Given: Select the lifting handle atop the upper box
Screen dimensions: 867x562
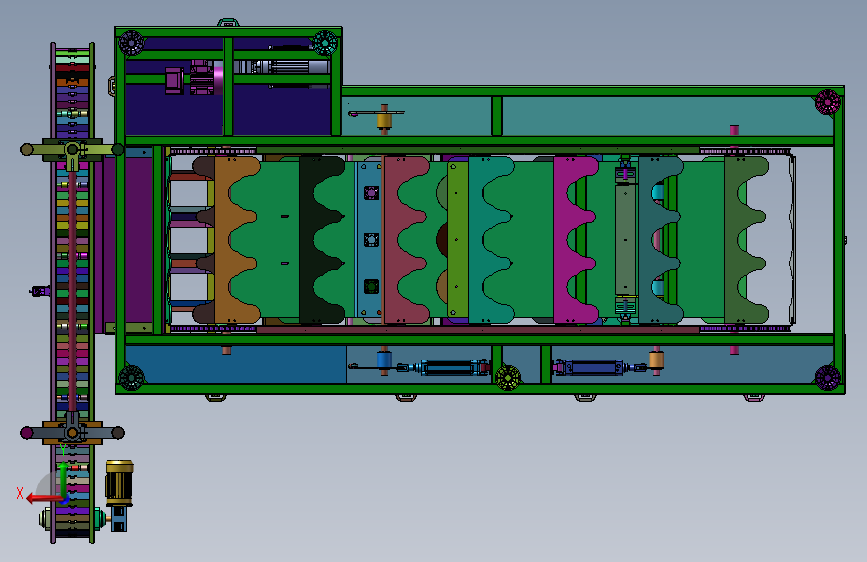Looking at the screenshot, I should tap(228, 23).
